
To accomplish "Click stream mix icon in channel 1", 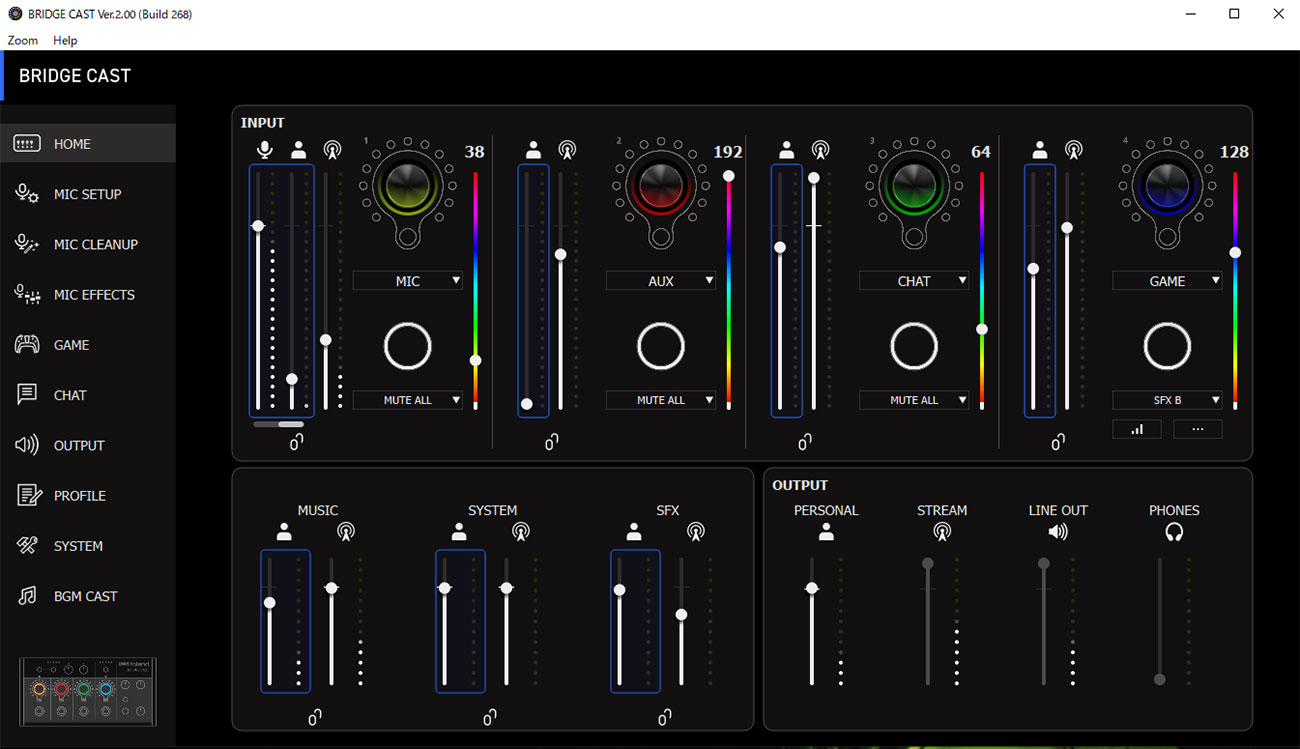I will [x=332, y=150].
